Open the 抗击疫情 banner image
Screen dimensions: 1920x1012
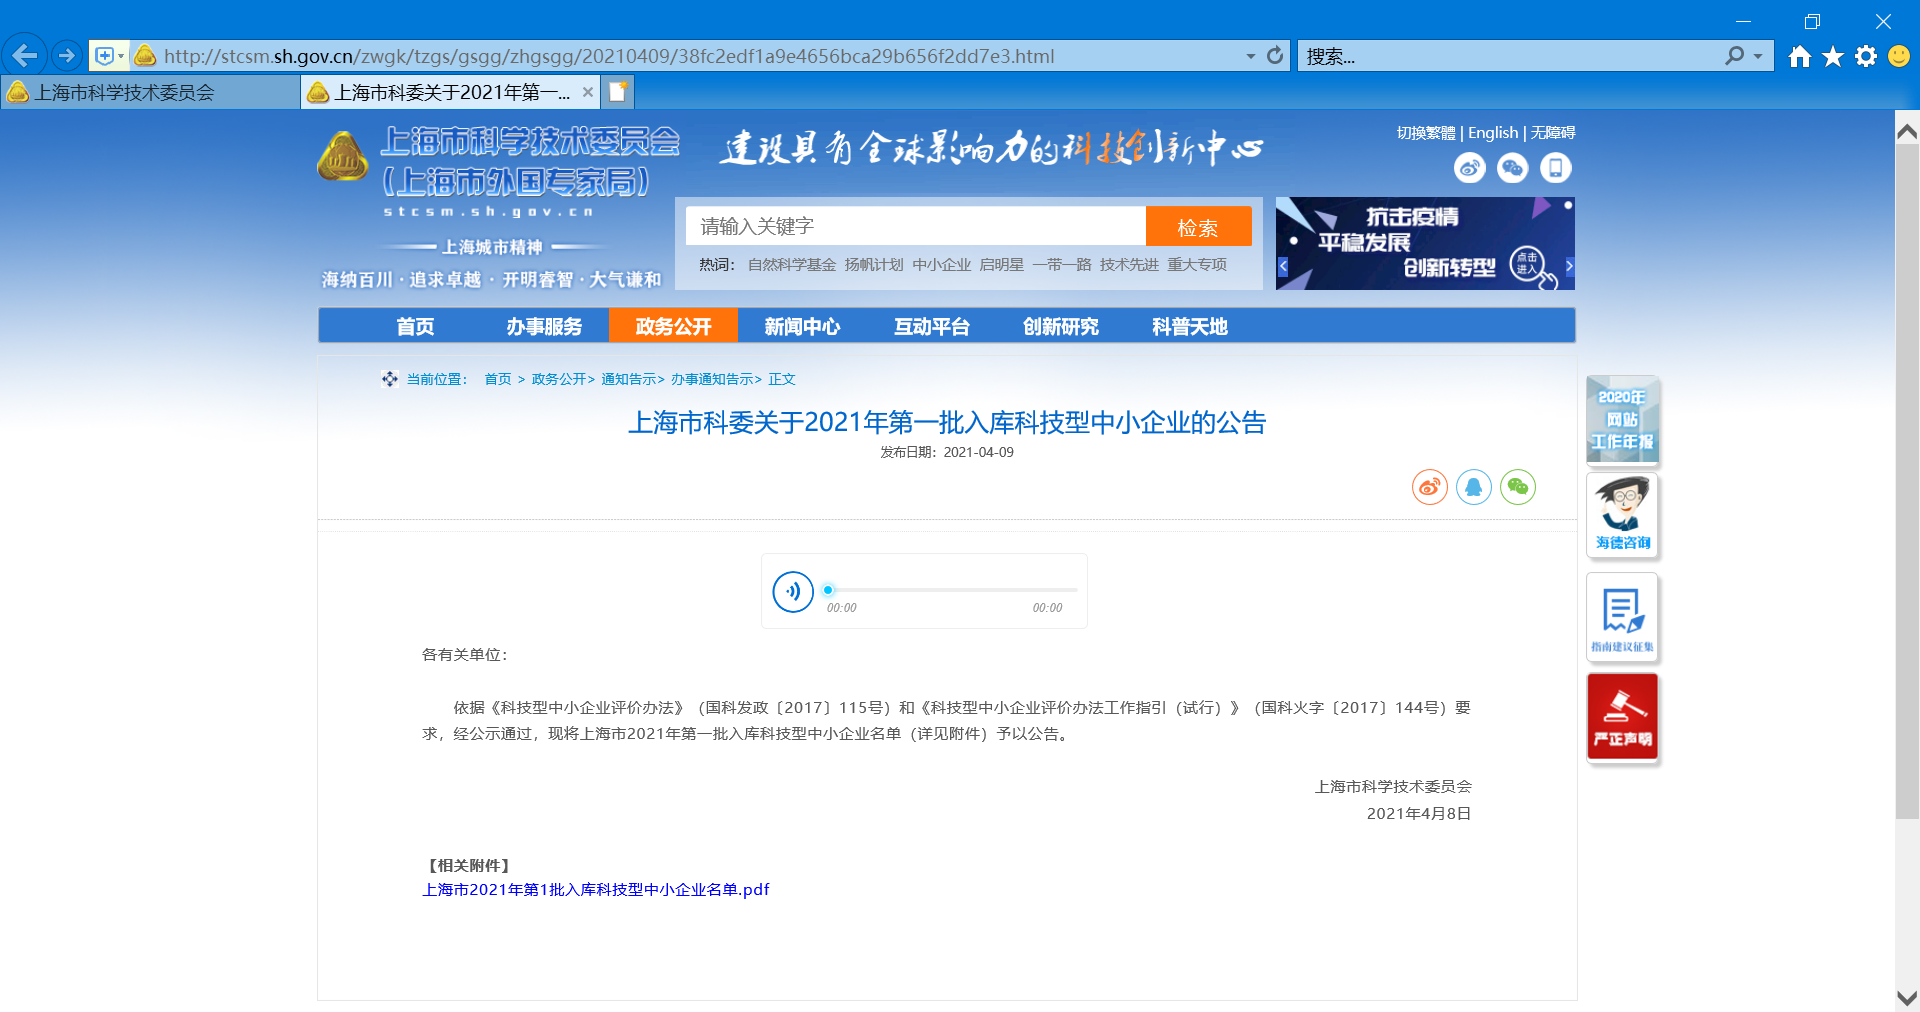pos(1425,243)
